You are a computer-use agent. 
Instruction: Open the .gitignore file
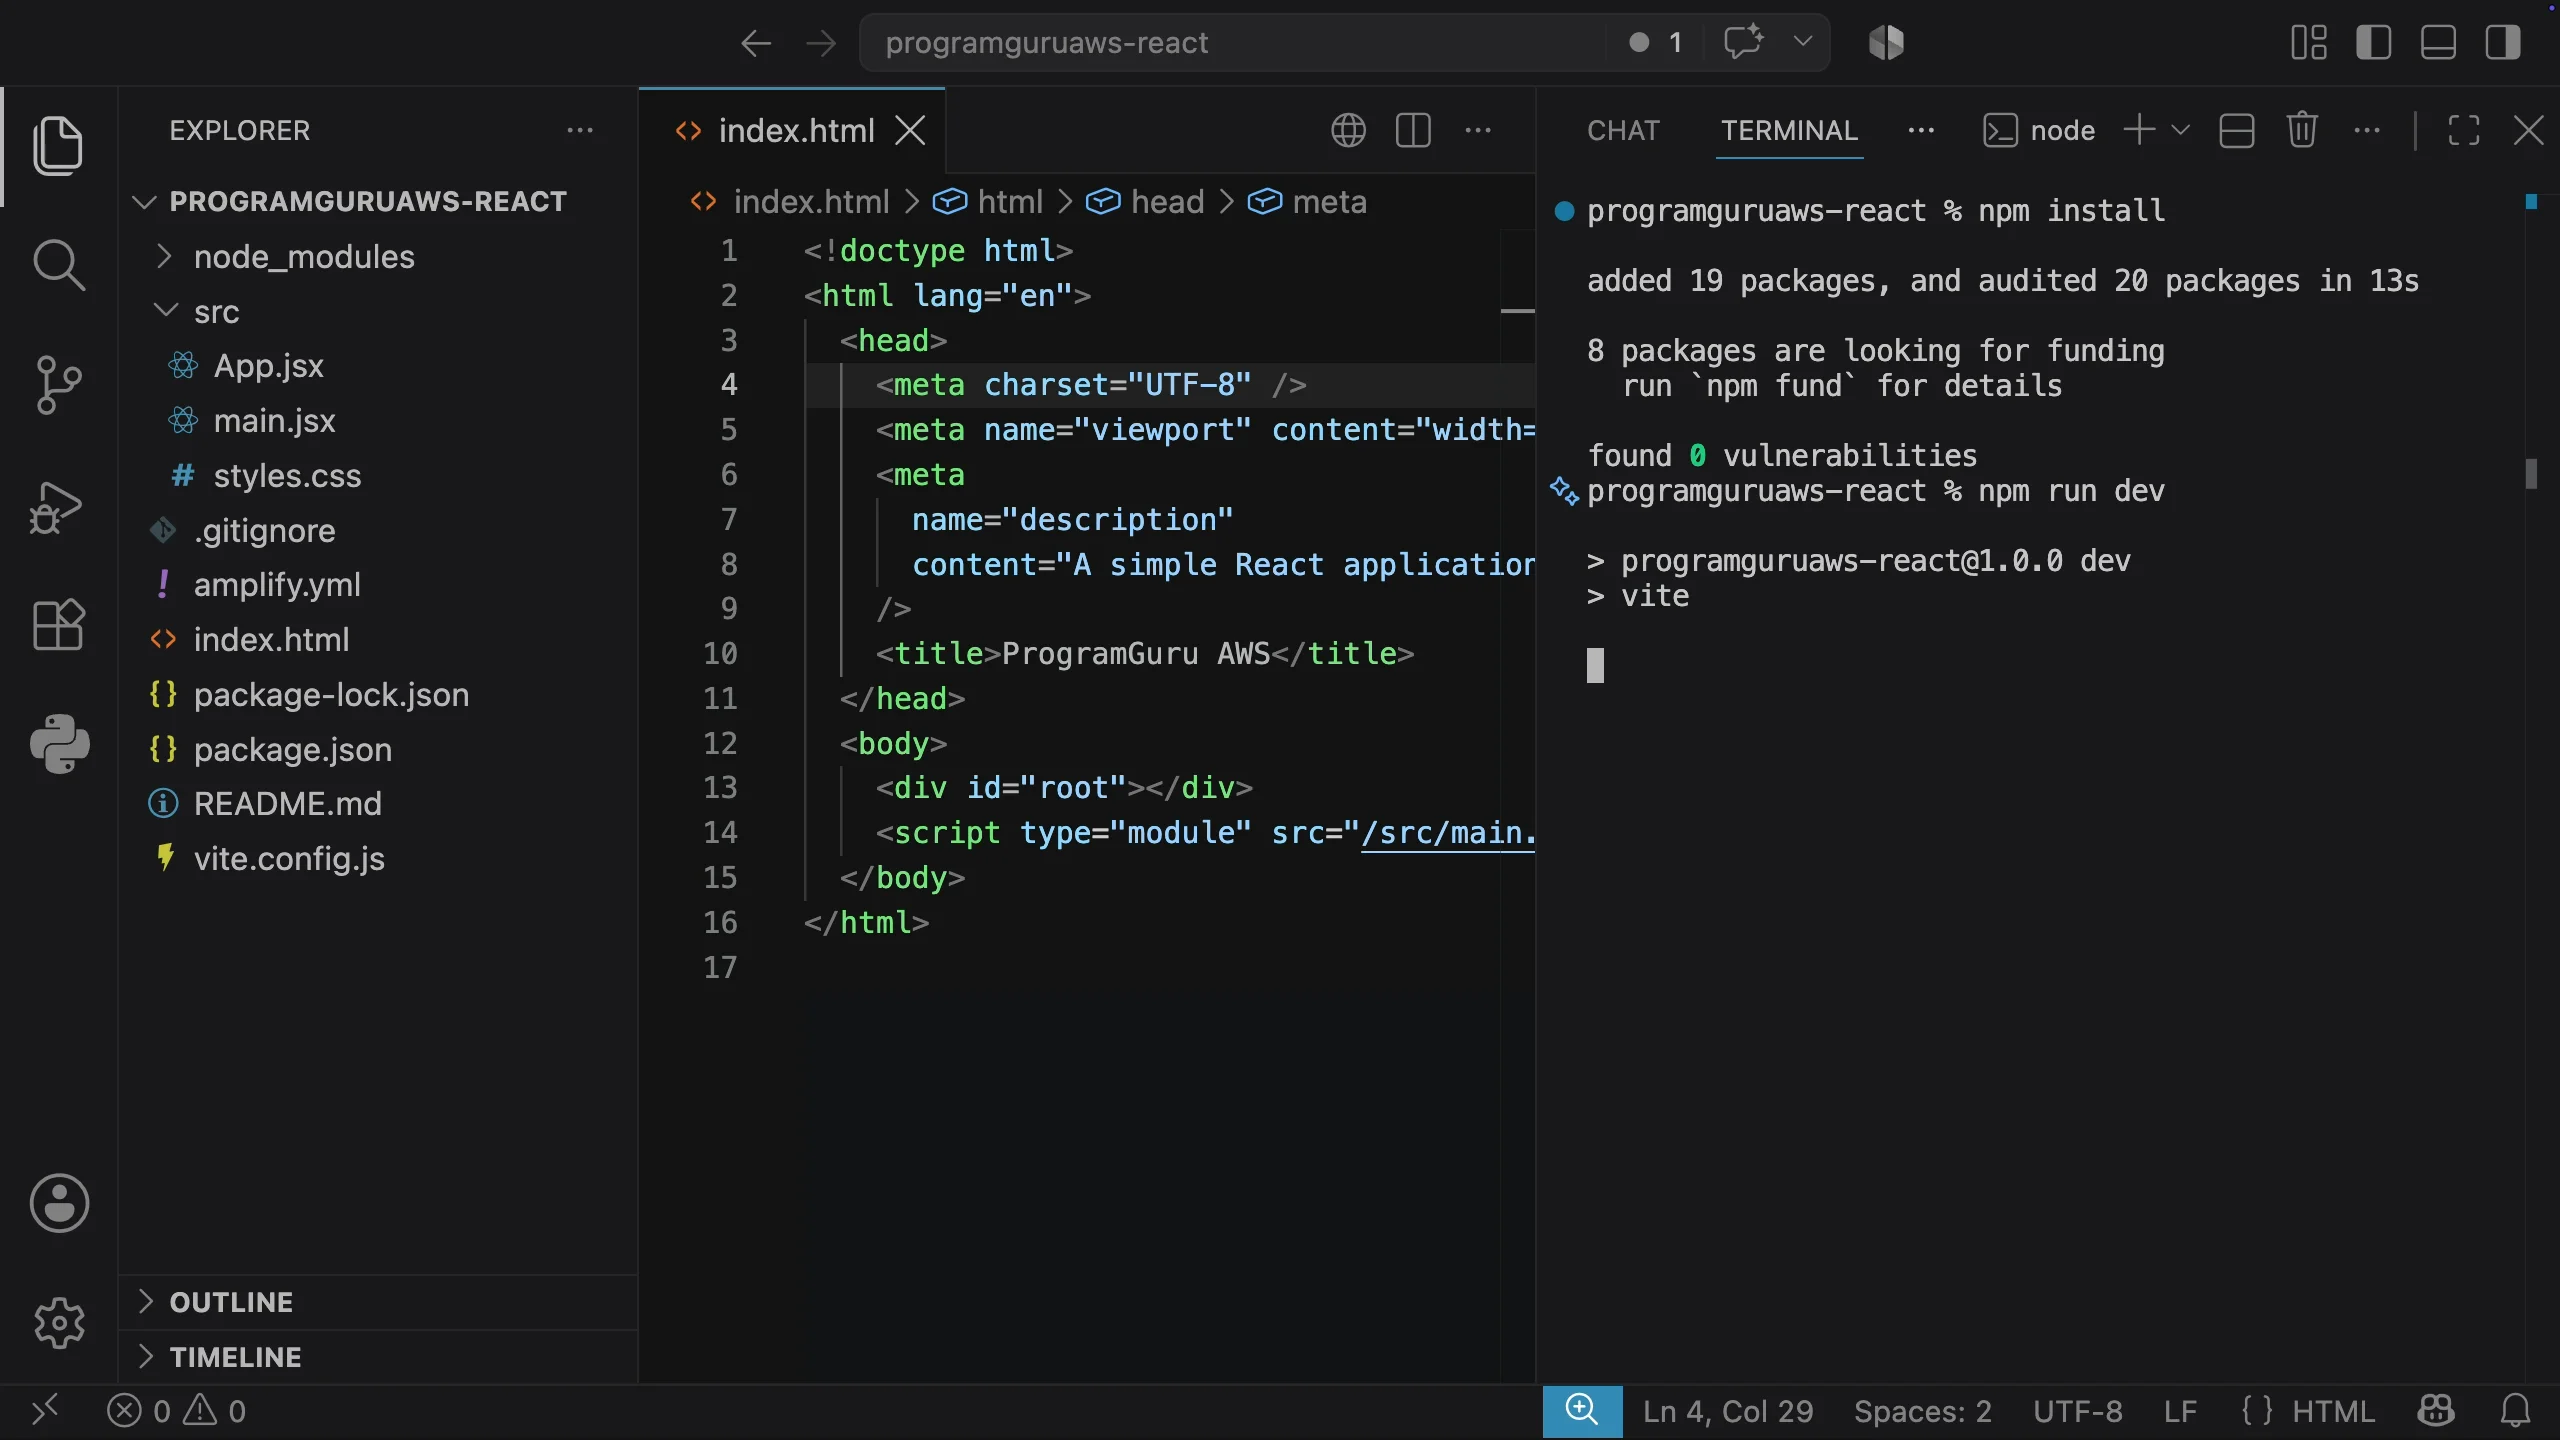point(378,530)
